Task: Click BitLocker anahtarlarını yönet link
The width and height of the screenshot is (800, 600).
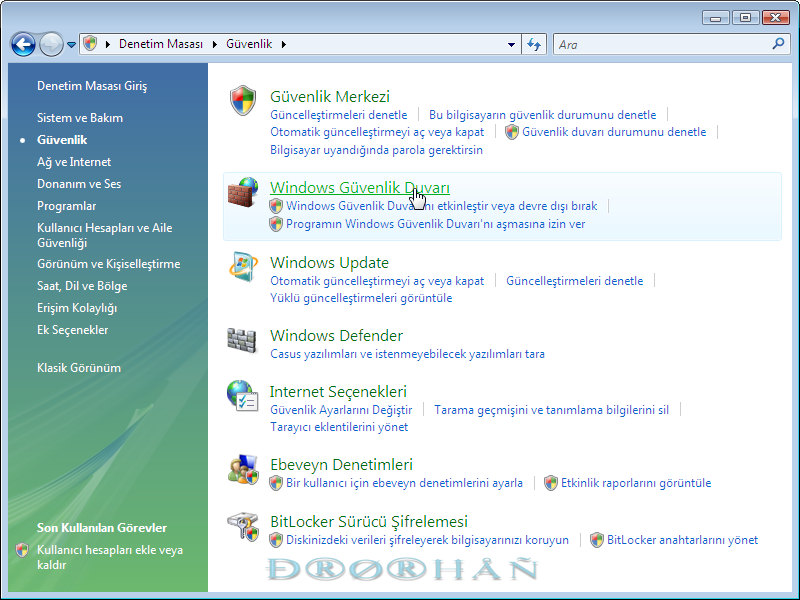Action: coord(683,540)
